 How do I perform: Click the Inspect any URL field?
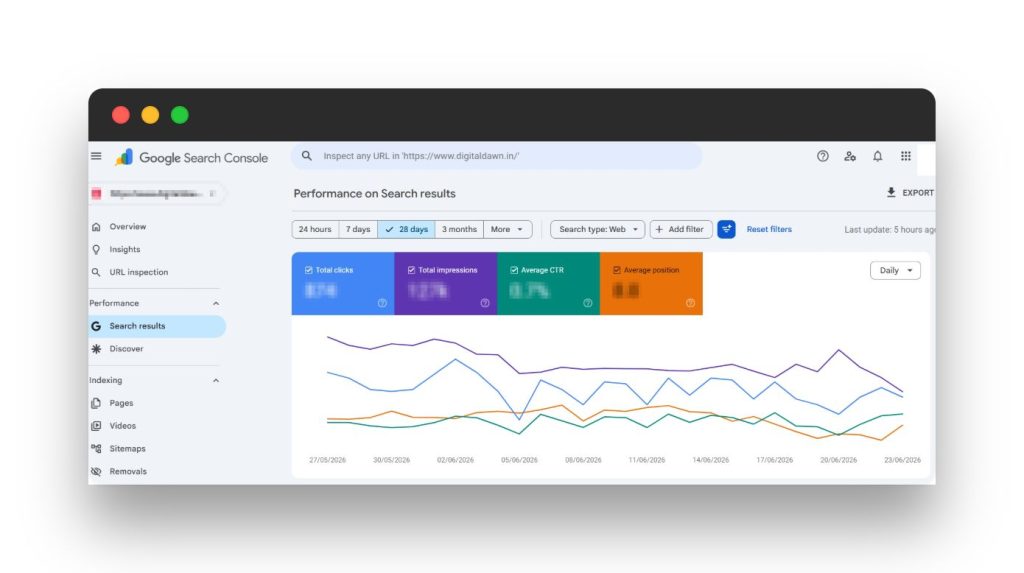[496, 156]
